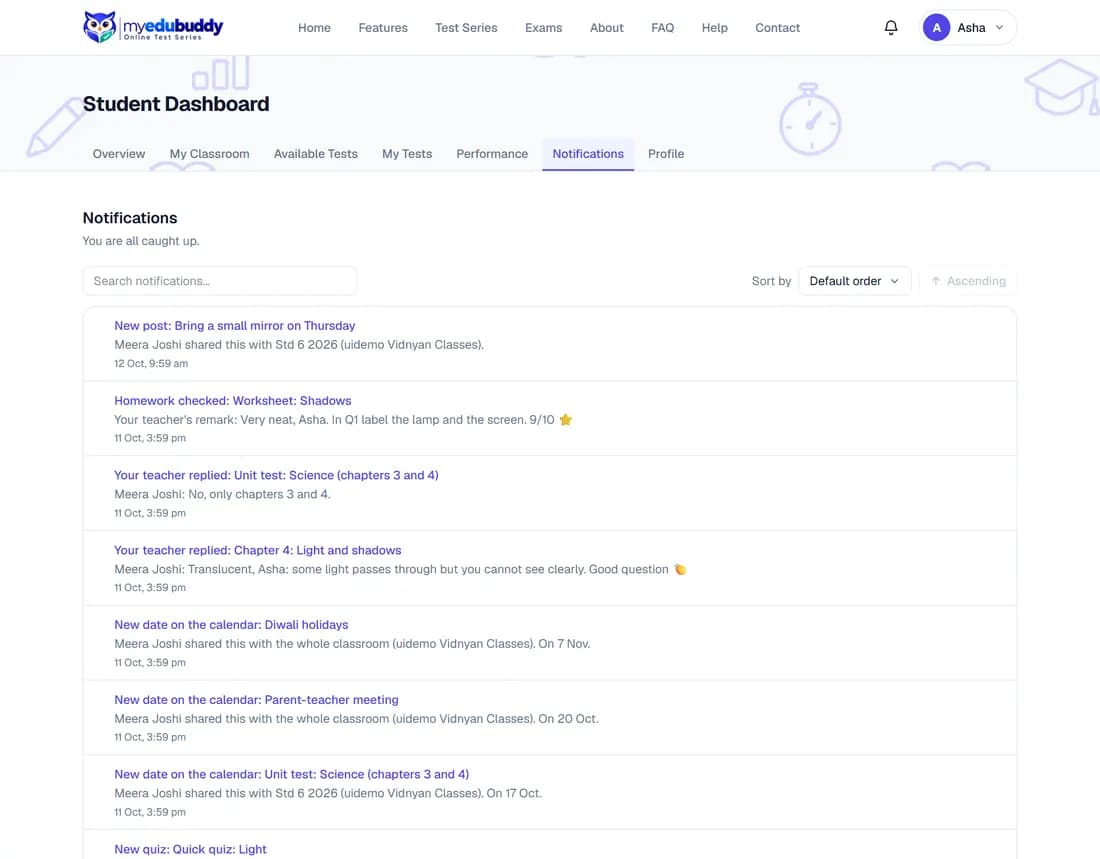Screen dimensions: 1100x859
Task: Click 'You are all caught up.' text
Action: point(141,241)
